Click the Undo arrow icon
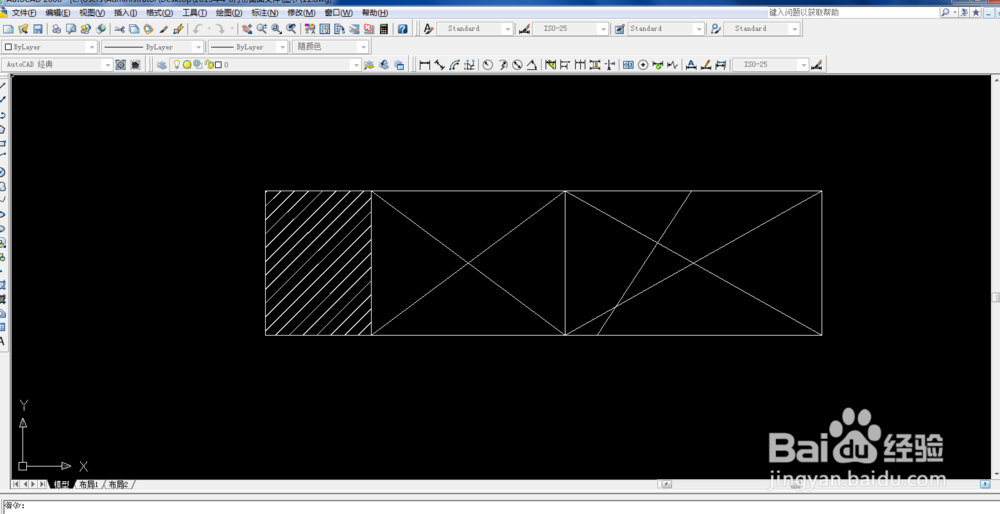Viewport: 1000px width, 514px height. pyautogui.click(x=197, y=29)
